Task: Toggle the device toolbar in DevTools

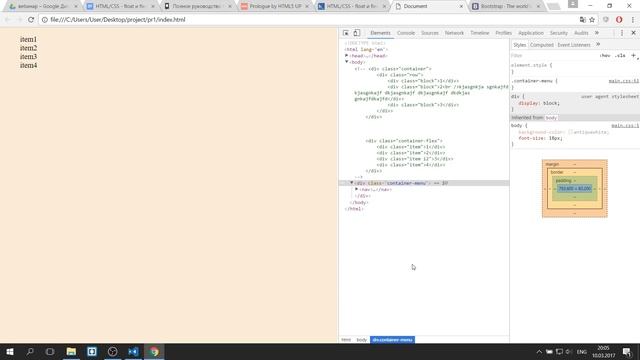Action: pos(356,33)
